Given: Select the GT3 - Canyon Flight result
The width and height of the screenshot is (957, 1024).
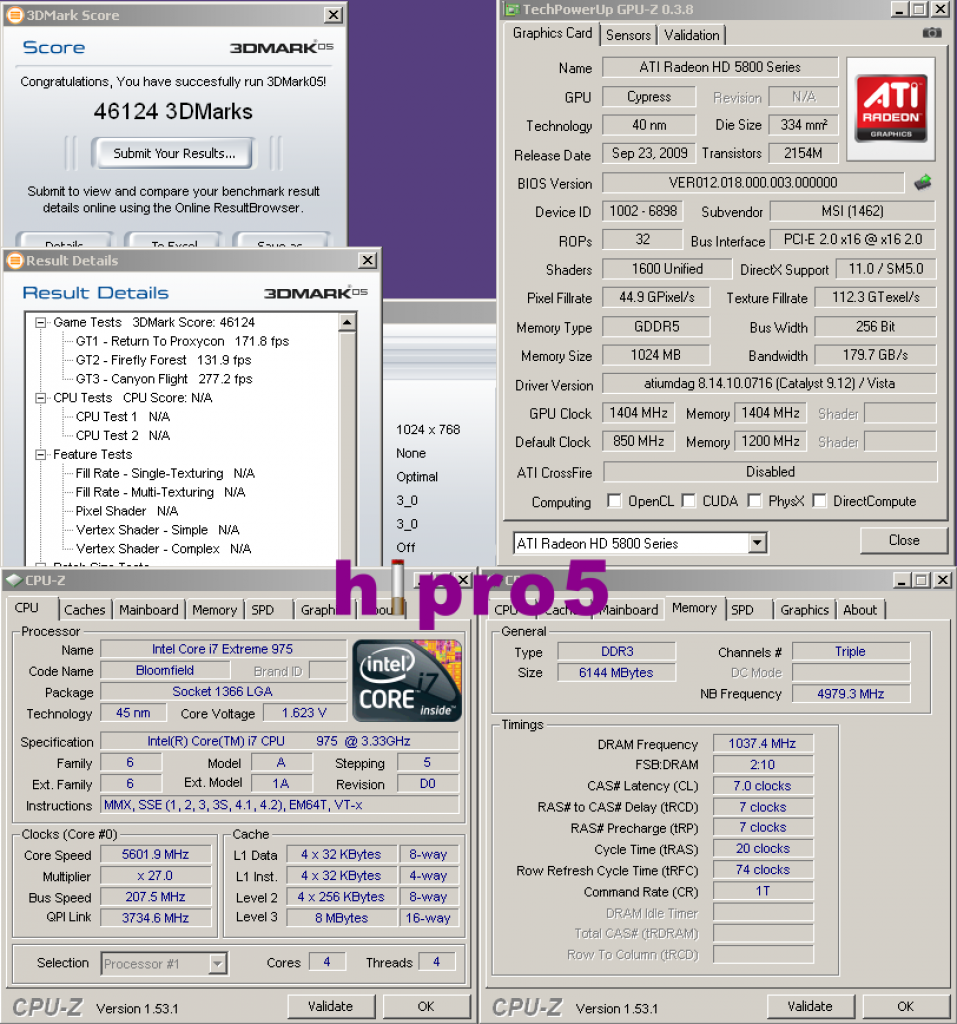Looking at the screenshot, I should tap(164, 379).
